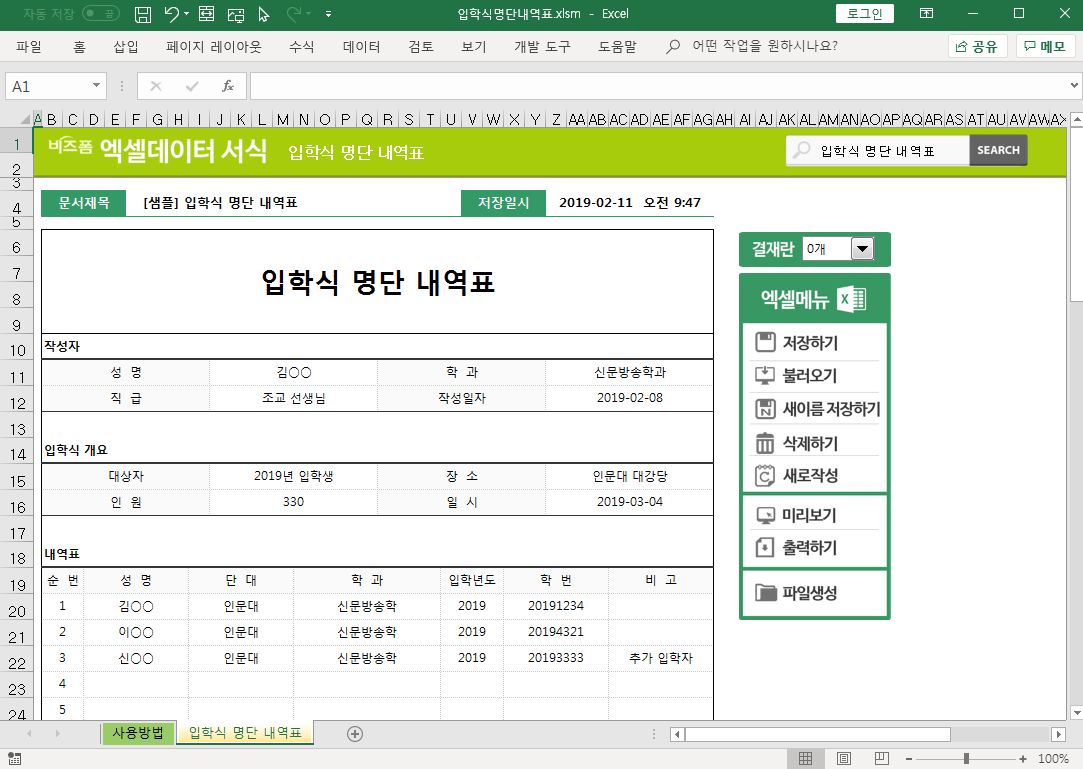The image size is (1083, 769).
Task: Expand the Name Box dropdown arrow
Action: [x=97, y=86]
